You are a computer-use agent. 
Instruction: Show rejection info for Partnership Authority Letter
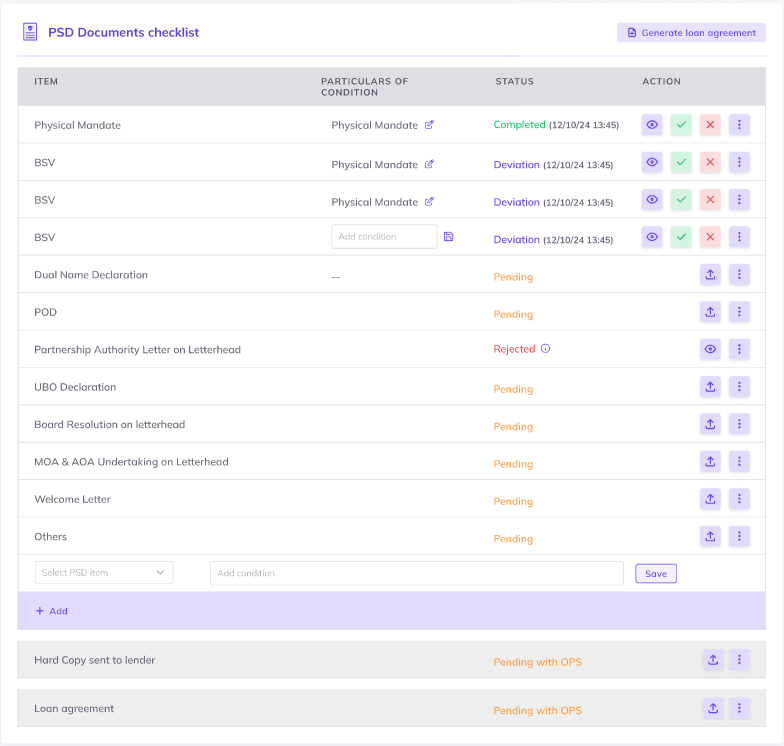(545, 349)
